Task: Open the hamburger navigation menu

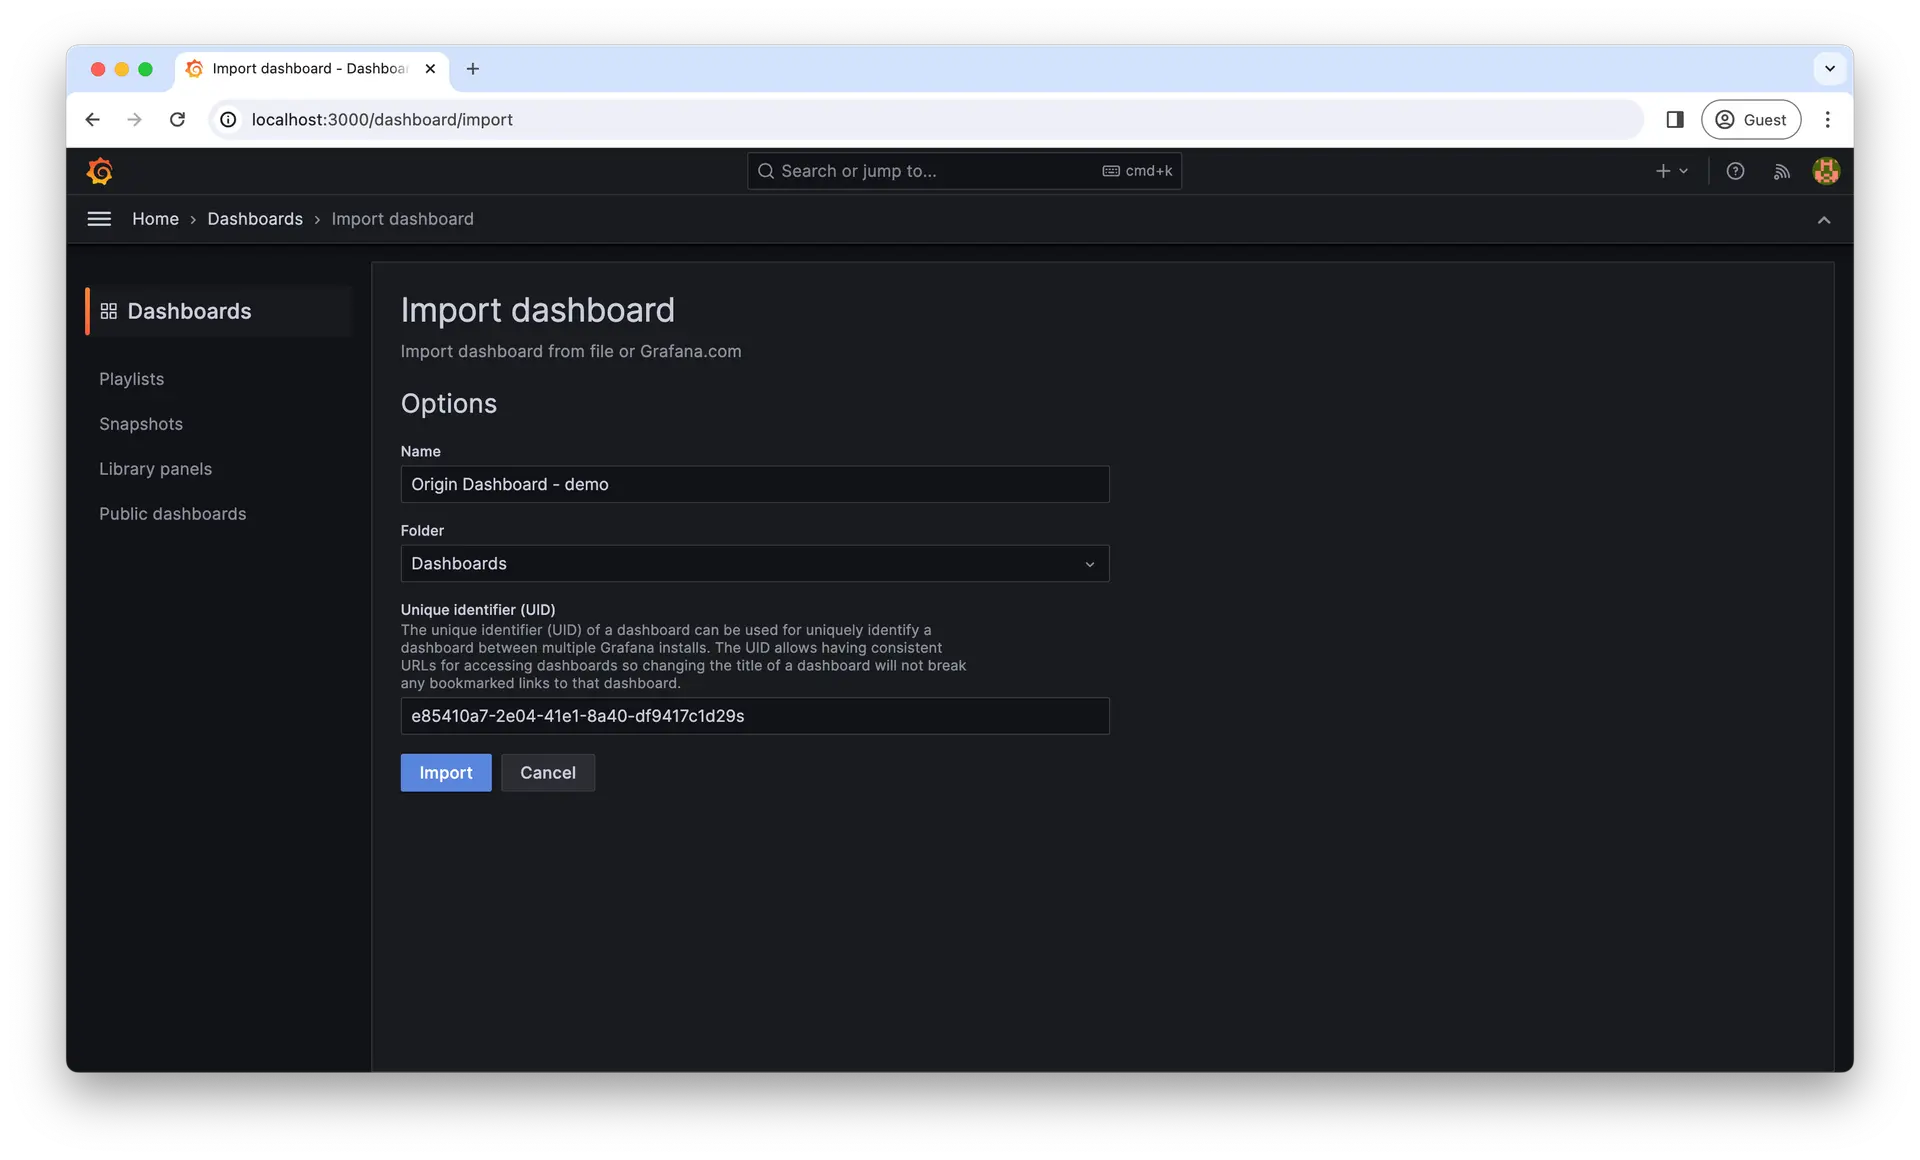Action: pyautogui.click(x=99, y=219)
